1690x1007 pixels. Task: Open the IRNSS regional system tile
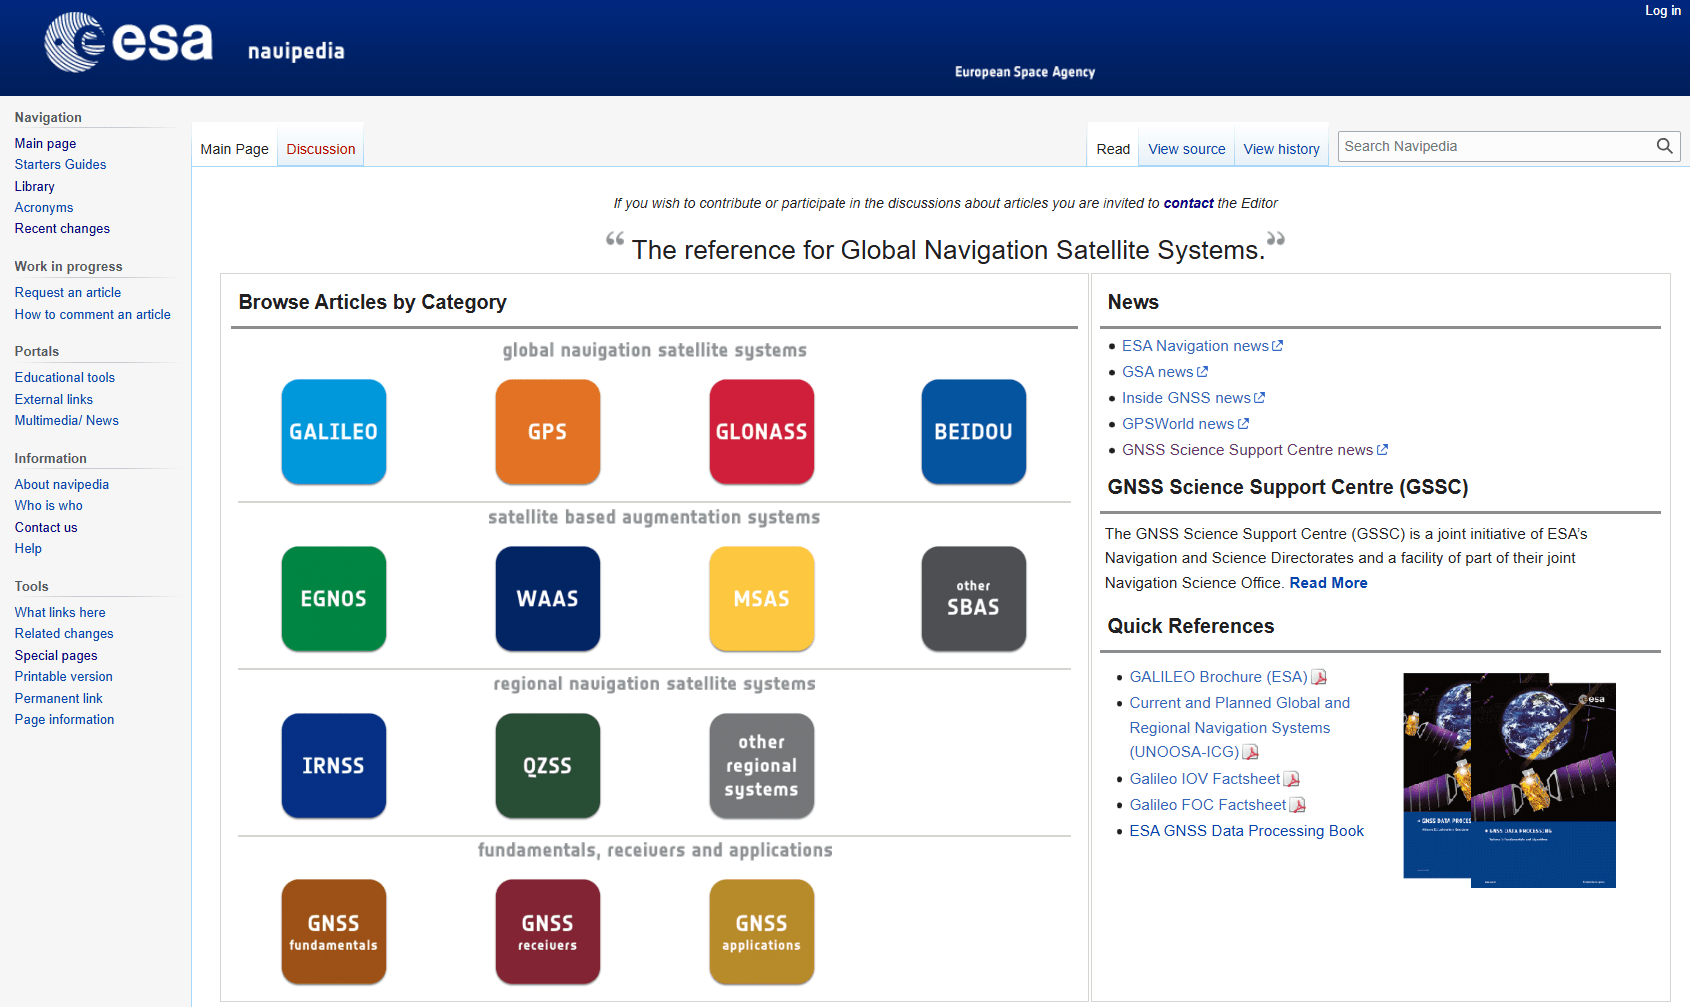[x=333, y=765]
